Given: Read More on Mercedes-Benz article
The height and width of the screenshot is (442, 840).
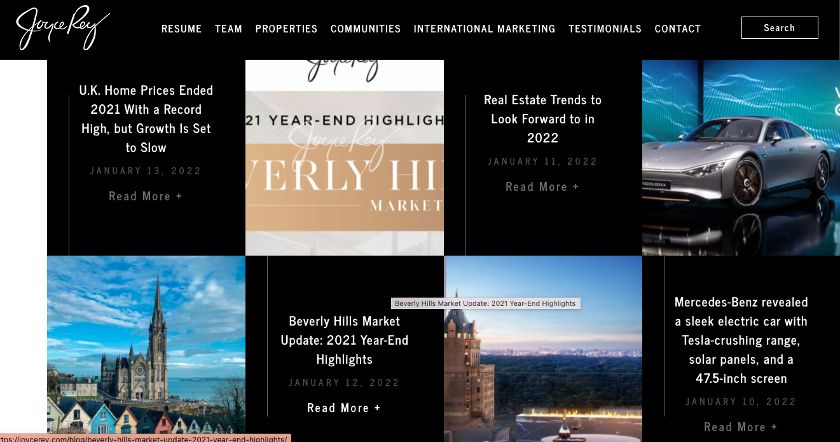Looking at the screenshot, I should 740,427.
